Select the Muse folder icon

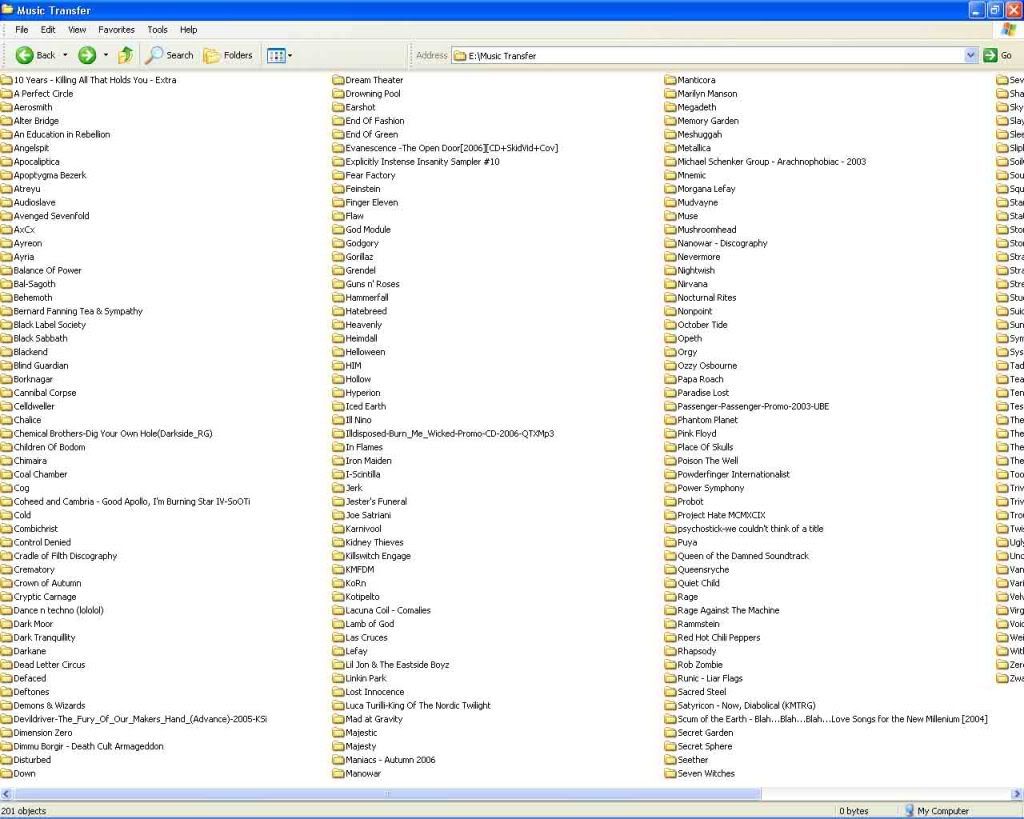point(670,216)
